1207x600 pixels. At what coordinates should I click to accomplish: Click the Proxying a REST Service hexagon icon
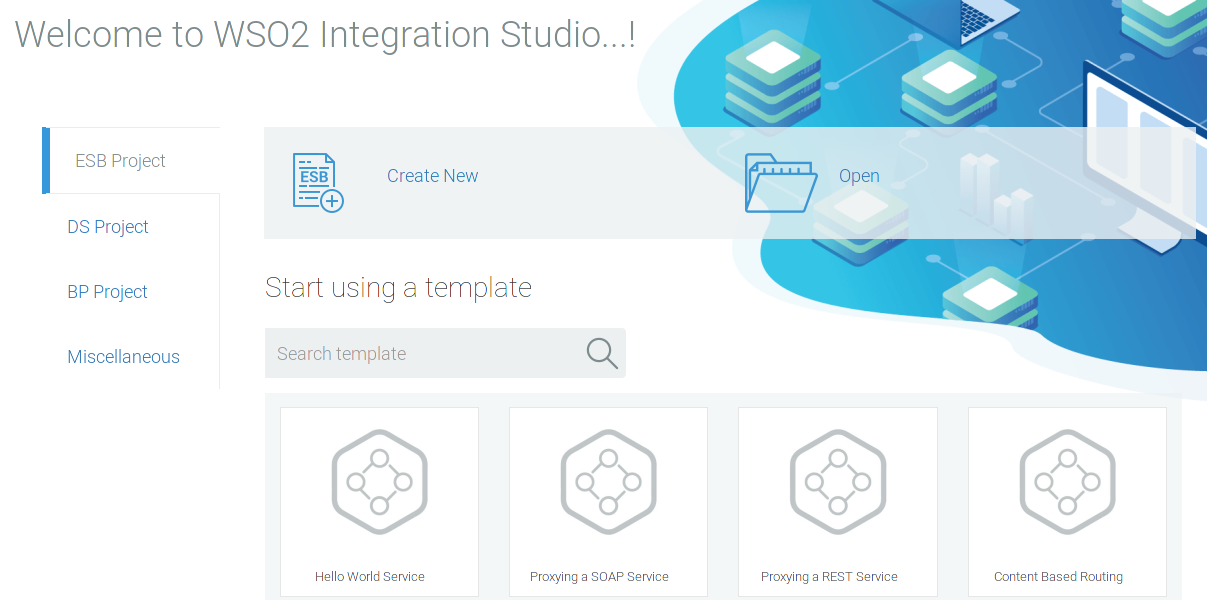point(837,481)
